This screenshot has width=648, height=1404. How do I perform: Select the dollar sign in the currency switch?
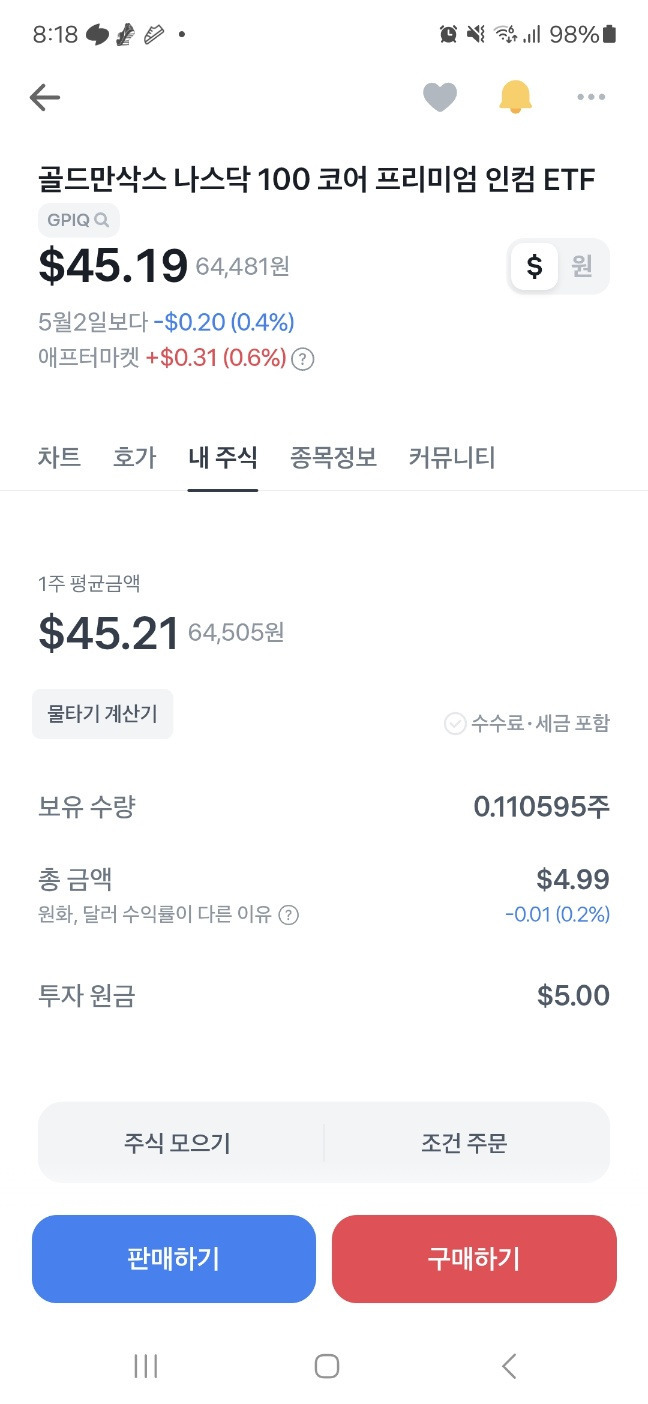[x=536, y=266]
